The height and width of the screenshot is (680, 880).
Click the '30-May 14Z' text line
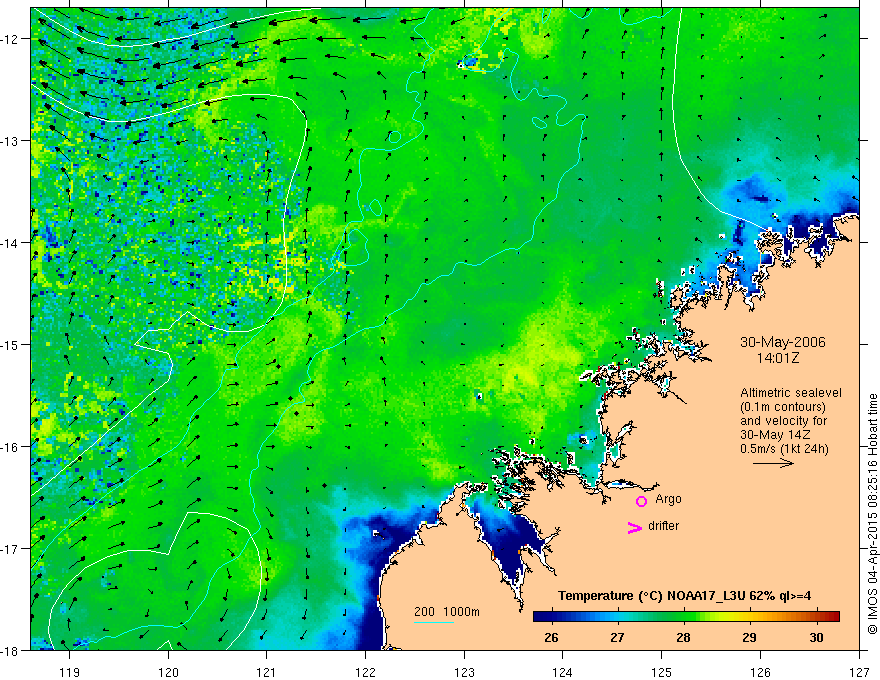[x=774, y=435]
